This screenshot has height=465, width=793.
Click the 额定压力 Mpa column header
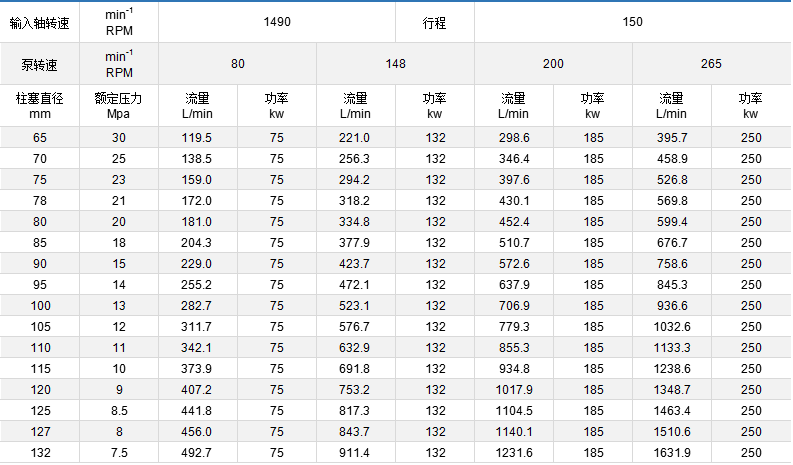[119, 106]
